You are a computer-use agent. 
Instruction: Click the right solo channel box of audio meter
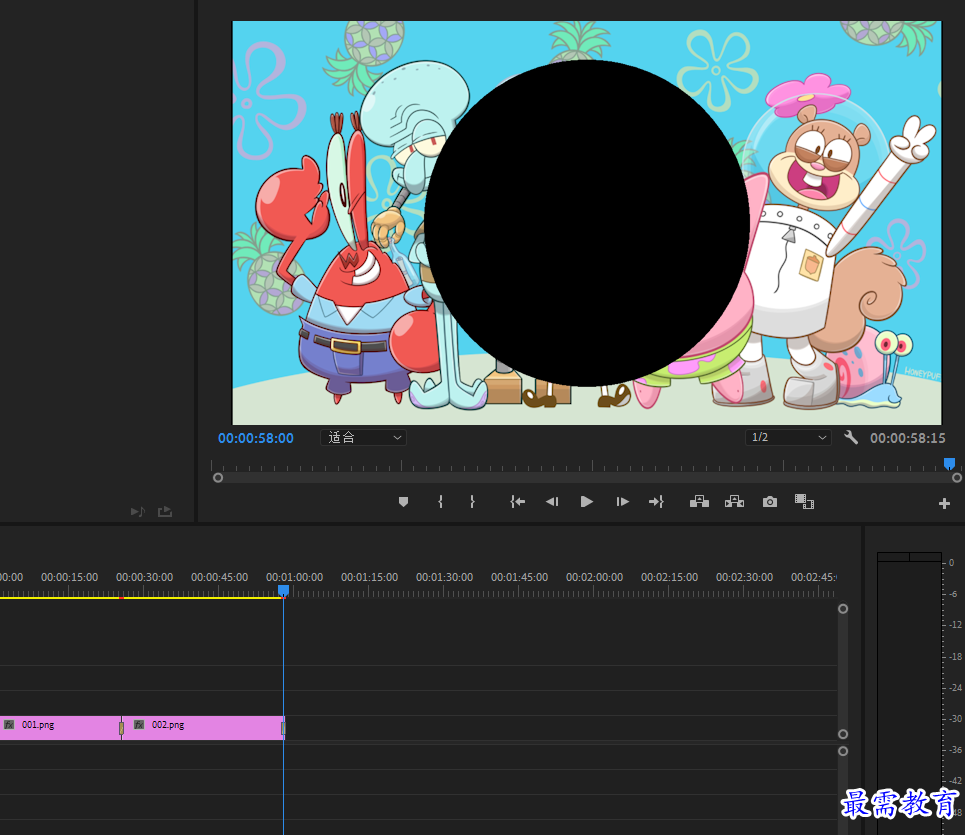926,557
